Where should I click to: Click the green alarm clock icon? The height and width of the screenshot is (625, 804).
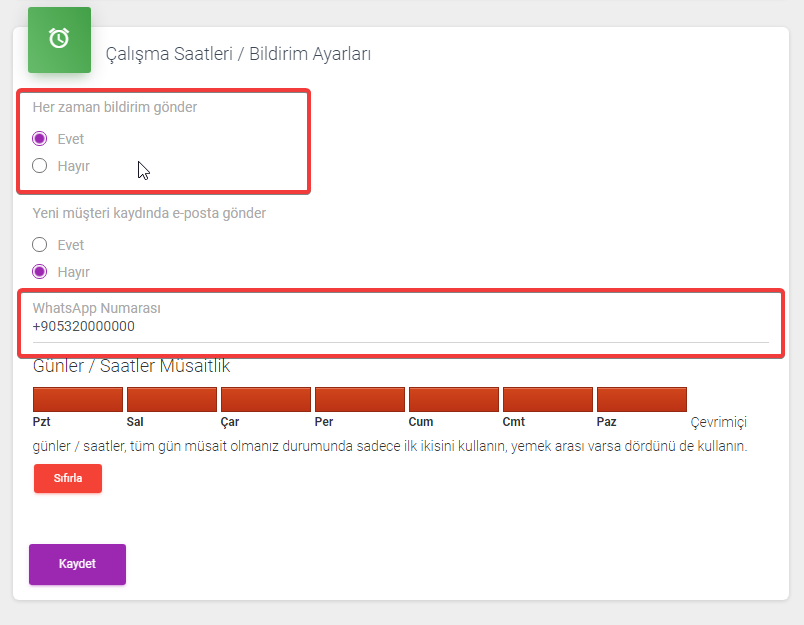click(59, 39)
